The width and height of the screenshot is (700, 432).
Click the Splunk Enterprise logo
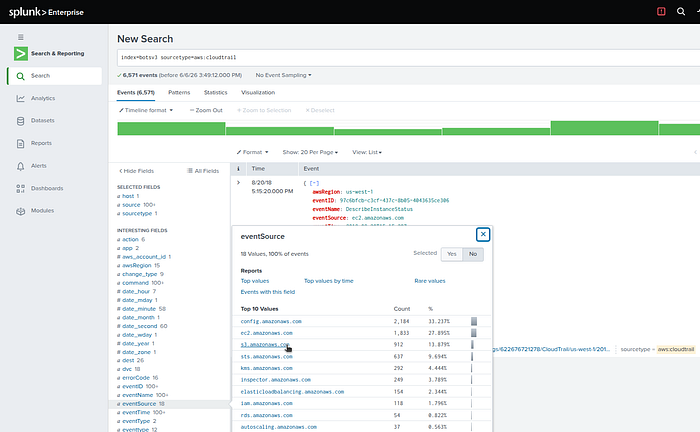pos(46,12)
